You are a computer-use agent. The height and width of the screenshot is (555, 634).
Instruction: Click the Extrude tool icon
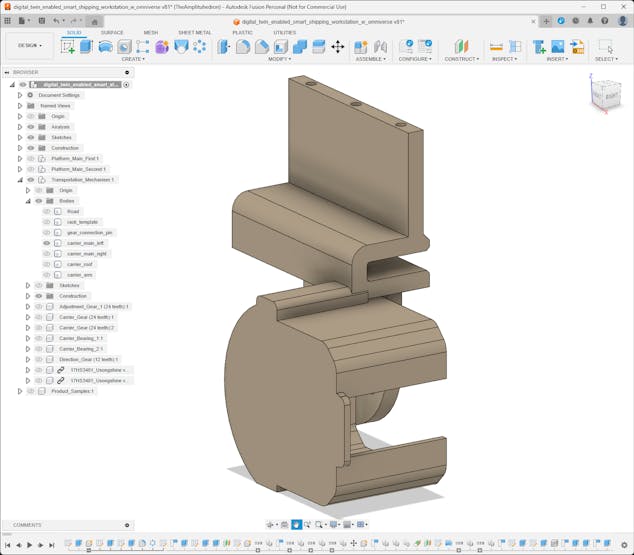pos(86,46)
